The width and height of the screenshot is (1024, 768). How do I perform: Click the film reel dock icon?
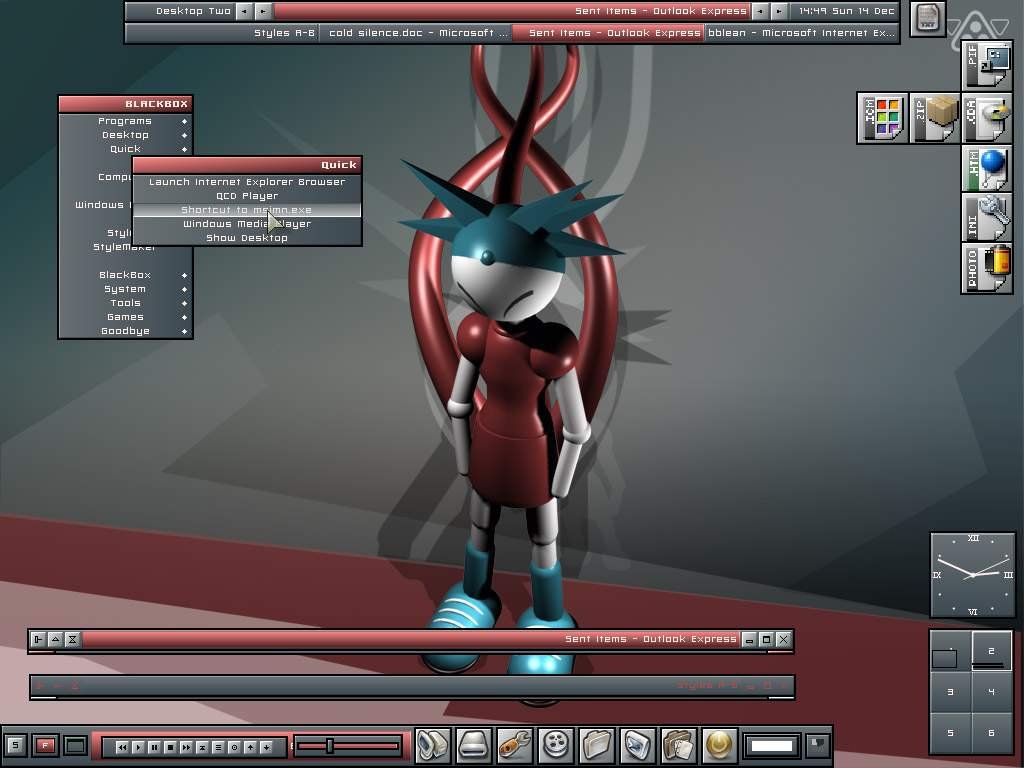click(x=556, y=745)
